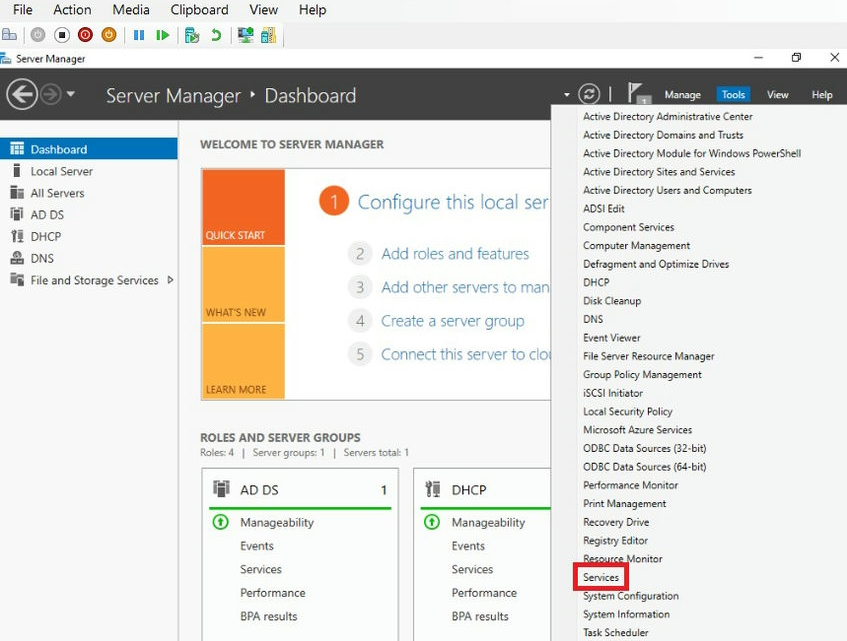Open Active Directory Administrative Center
The height and width of the screenshot is (641, 847).
(668, 116)
